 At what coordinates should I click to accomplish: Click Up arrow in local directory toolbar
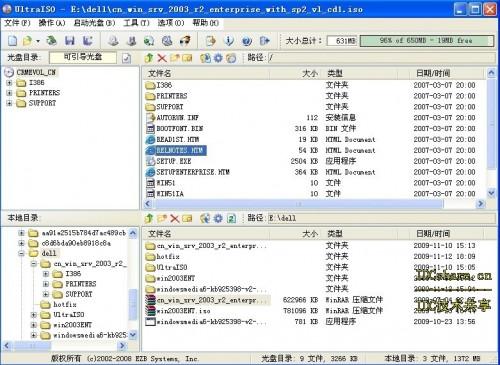click(149, 218)
